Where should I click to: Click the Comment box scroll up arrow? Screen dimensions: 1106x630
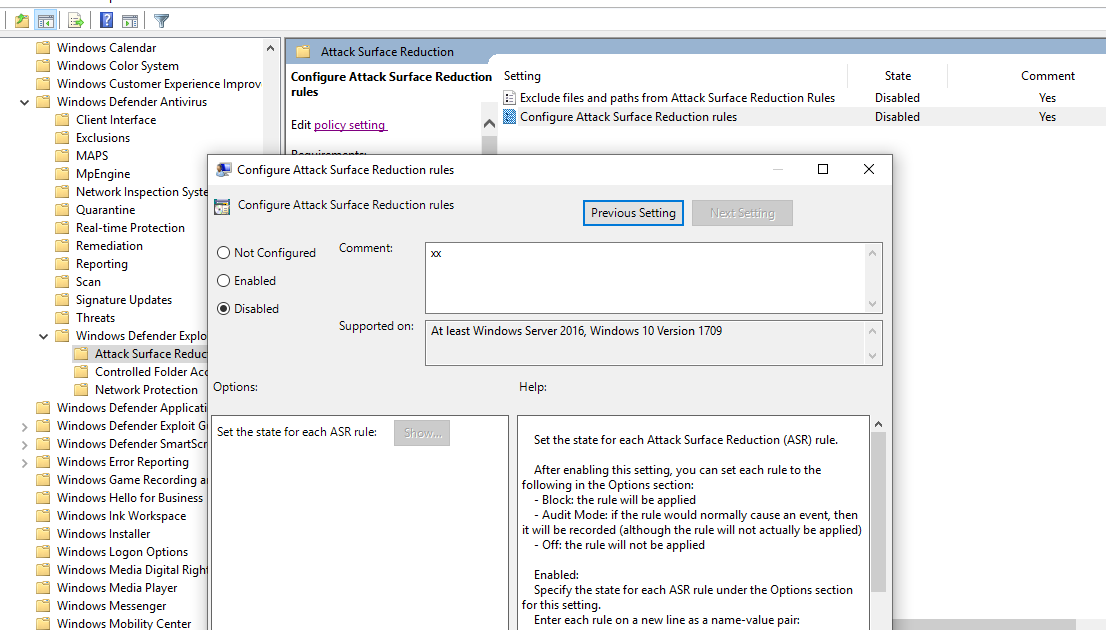pyautogui.click(x=873, y=253)
